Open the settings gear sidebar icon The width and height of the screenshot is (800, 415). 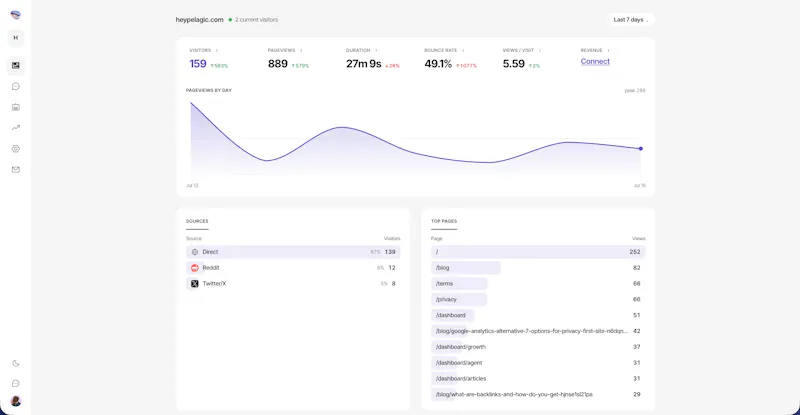coord(16,149)
